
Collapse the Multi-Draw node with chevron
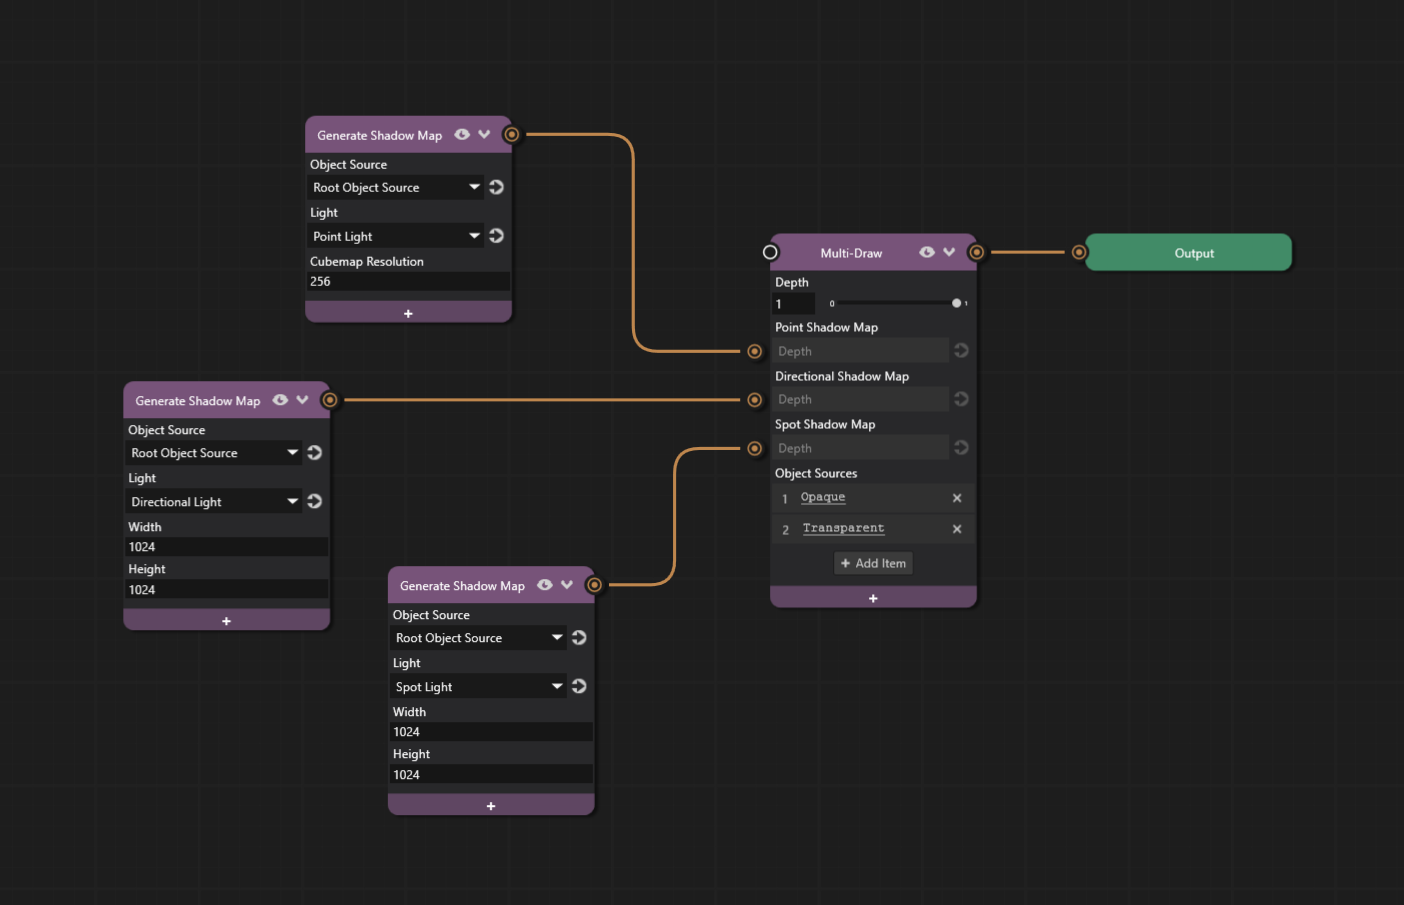point(949,252)
